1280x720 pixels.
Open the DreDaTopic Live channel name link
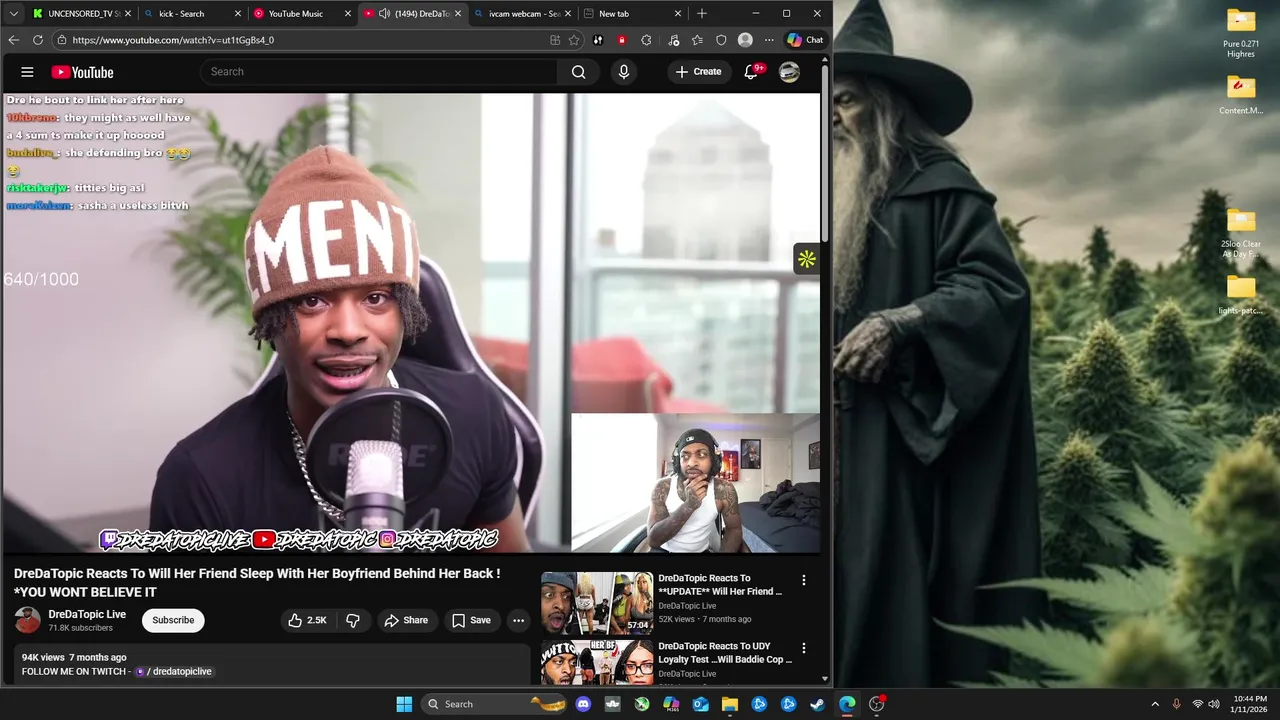[x=87, y=614]
